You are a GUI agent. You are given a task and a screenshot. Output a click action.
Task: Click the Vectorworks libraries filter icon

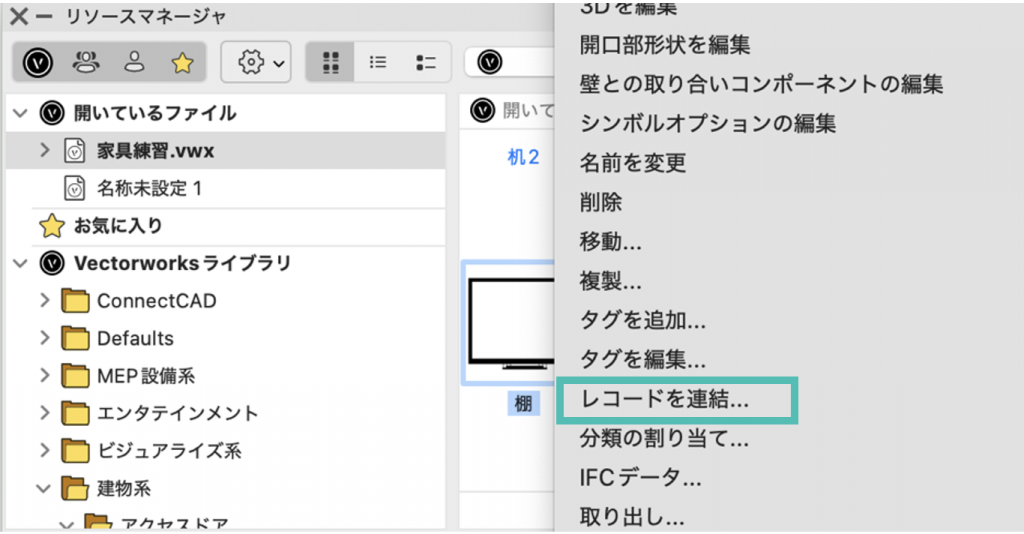38,63
